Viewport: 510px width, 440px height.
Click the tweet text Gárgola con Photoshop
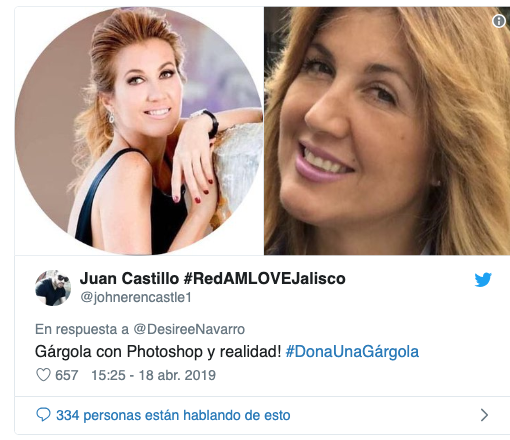pos(119,352)
